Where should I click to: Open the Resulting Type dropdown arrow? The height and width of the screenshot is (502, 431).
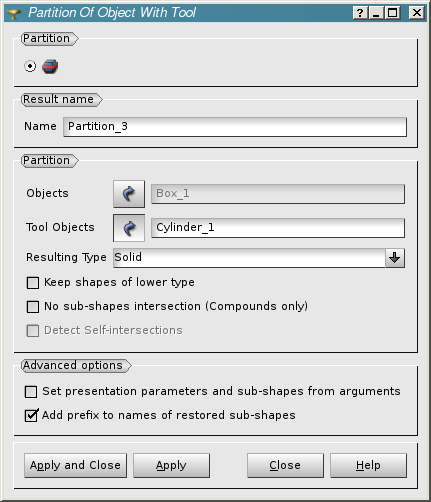(x=395, y=258)
